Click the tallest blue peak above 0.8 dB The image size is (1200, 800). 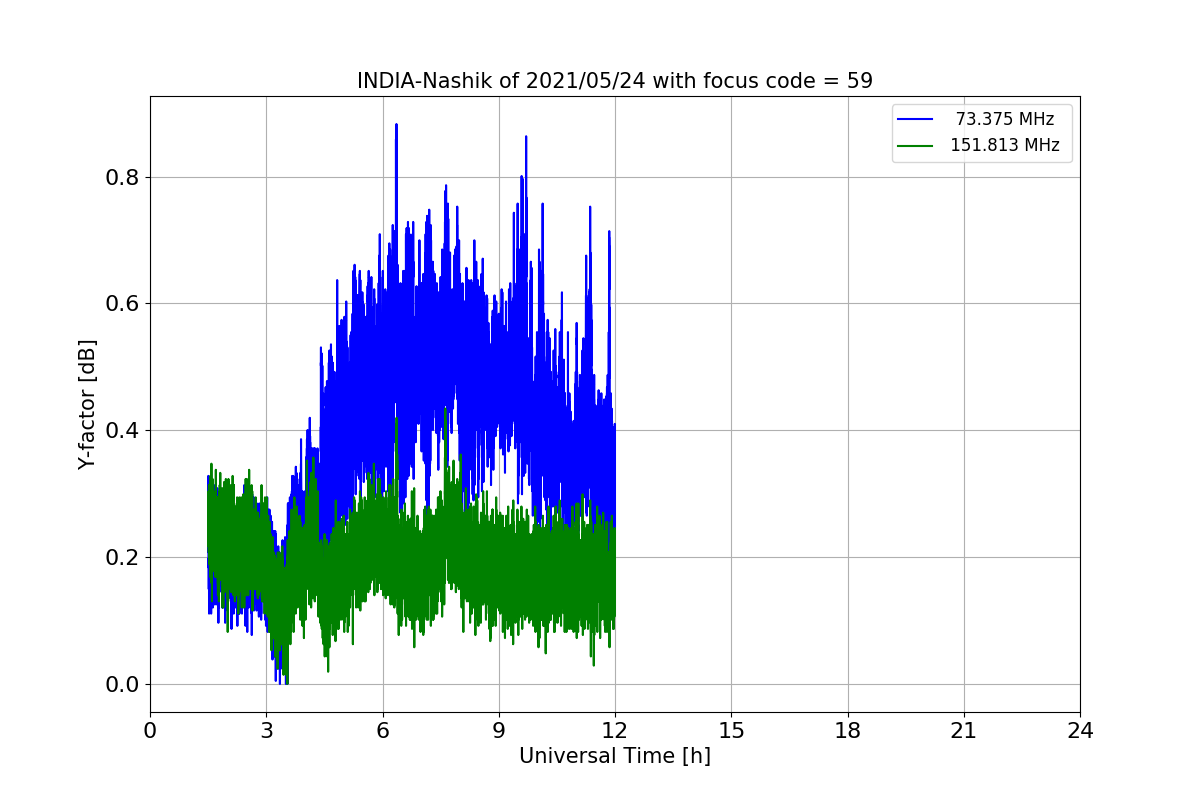click(x=396, y=126)
